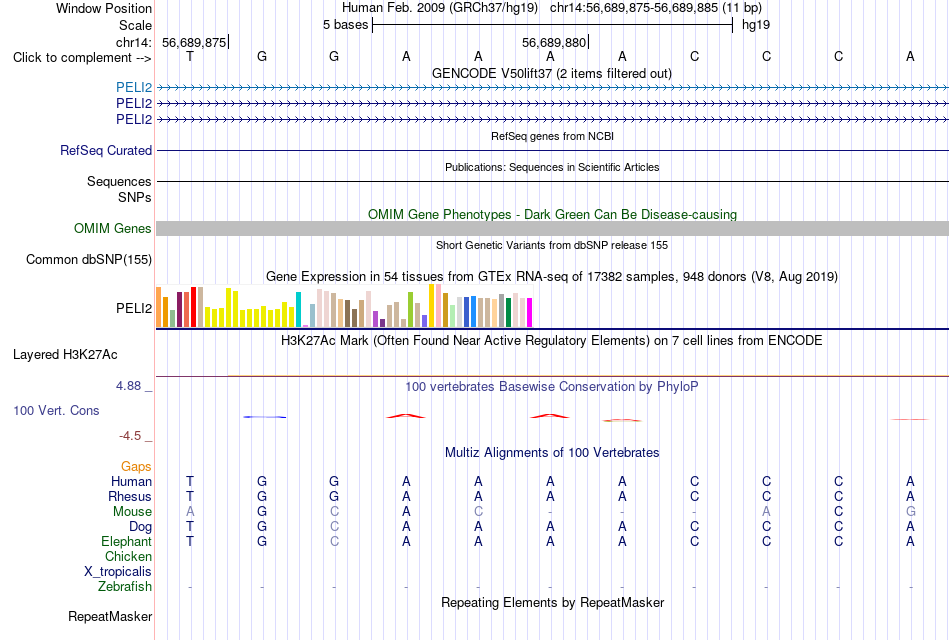Open the Layered H3K27Ac track label

coord(65,355)
